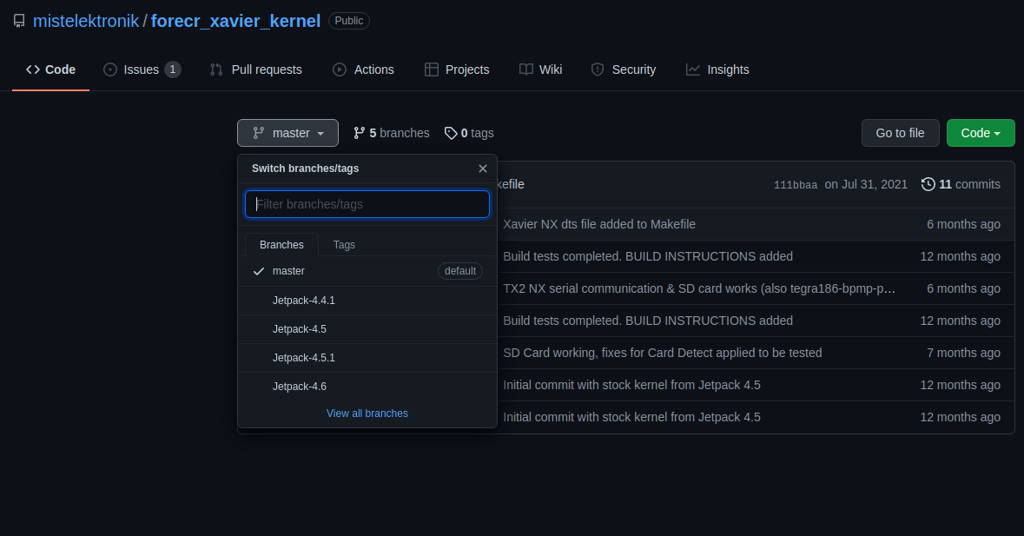Click the Issues count badge
The width and height of the screenshot is (1024, 536).
[172, 69]
